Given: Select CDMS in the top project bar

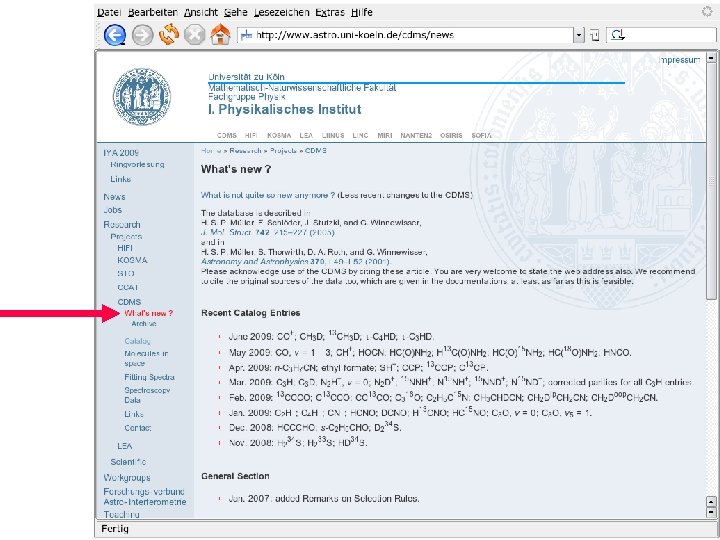Looking at the screenshot, I should pos(227,135).
